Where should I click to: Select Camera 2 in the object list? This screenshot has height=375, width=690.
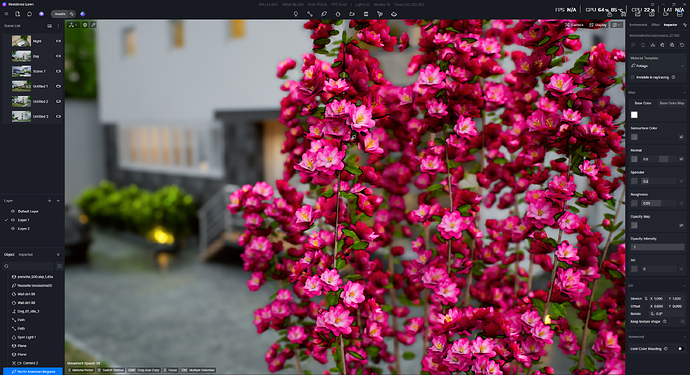pos(30,363)
